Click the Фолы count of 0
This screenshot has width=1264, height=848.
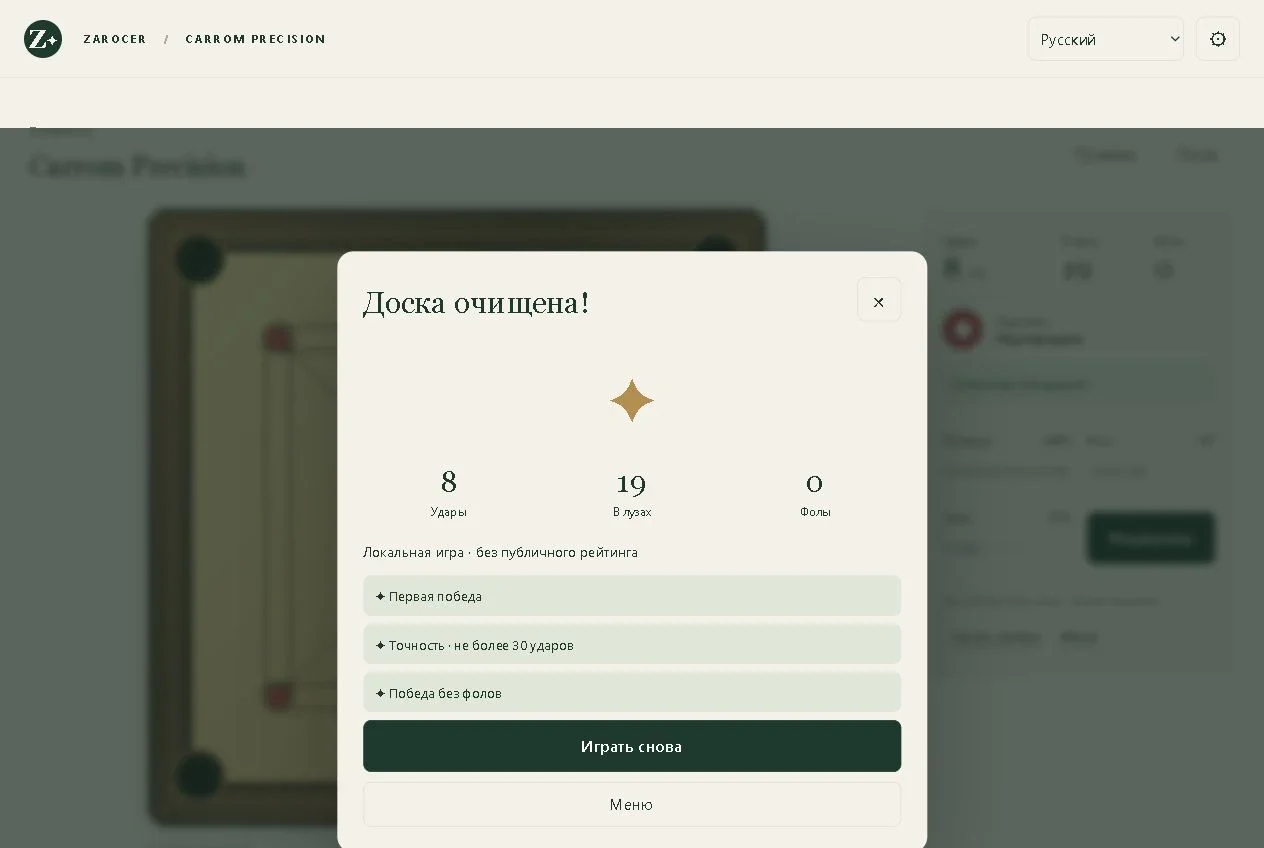coord(815,484)
